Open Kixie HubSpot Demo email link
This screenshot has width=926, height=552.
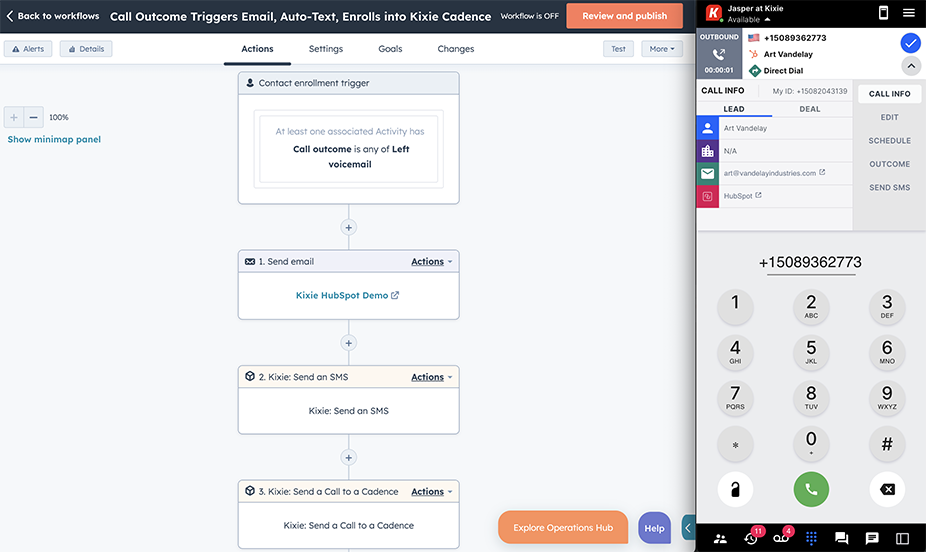[347, 295]
